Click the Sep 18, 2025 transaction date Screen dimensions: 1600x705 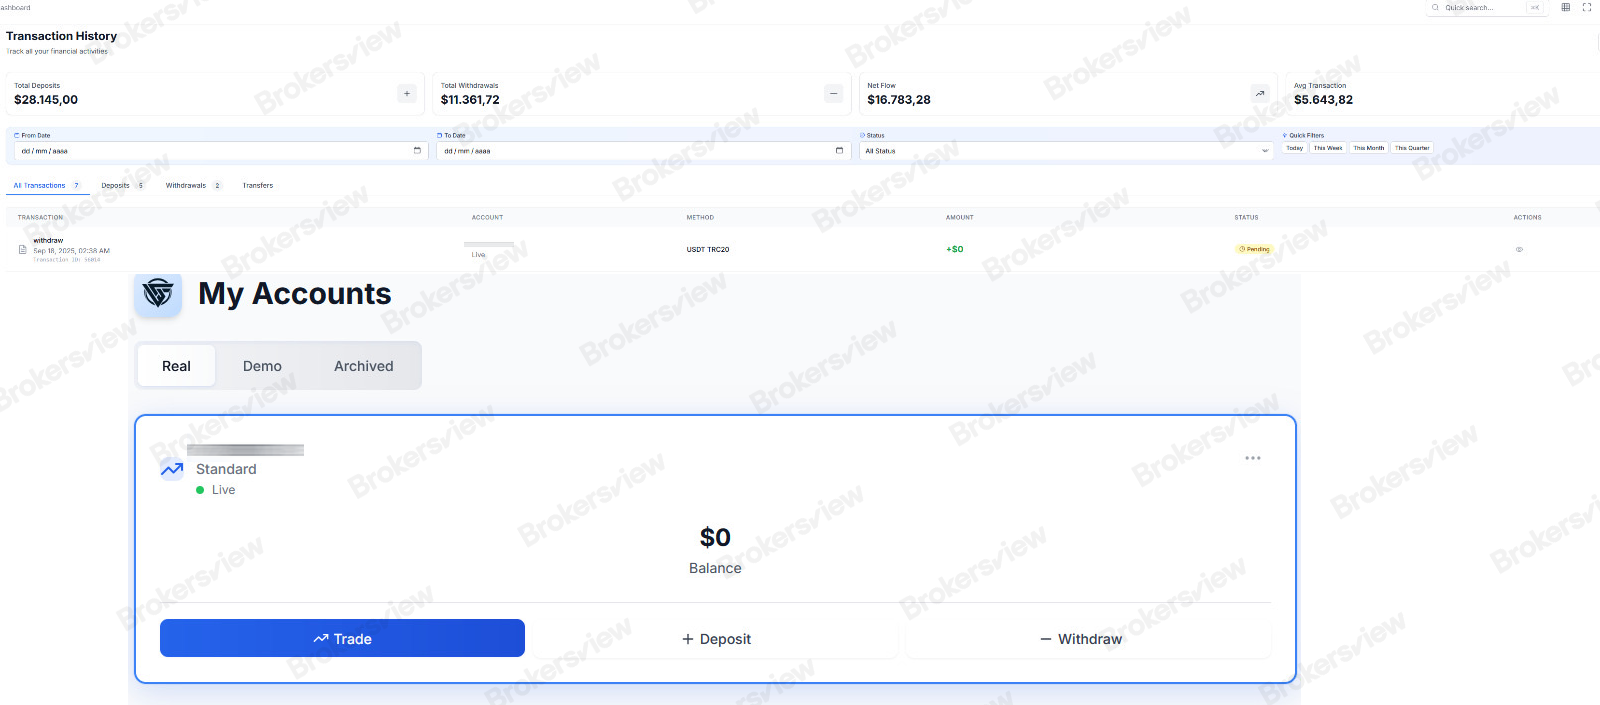pyautogui.click(x=72, y=251)
